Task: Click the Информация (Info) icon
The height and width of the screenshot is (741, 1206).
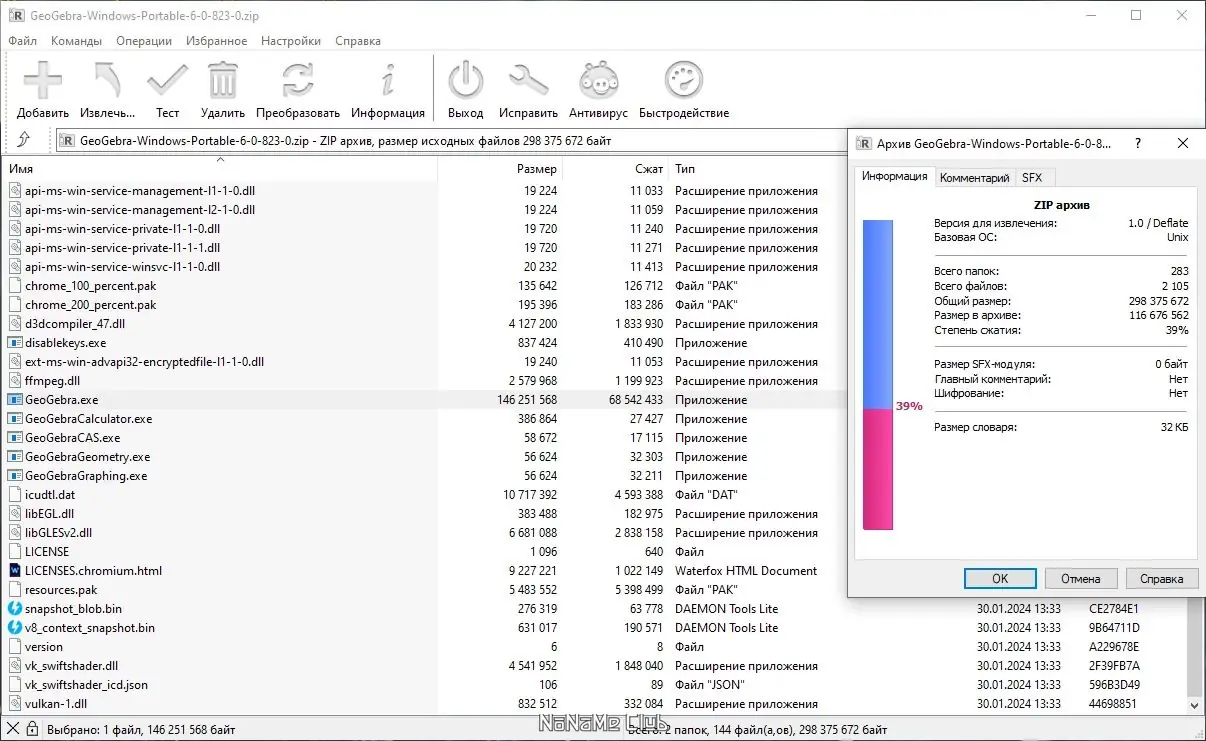Action: pyautogui.click(x=387, y=80)
